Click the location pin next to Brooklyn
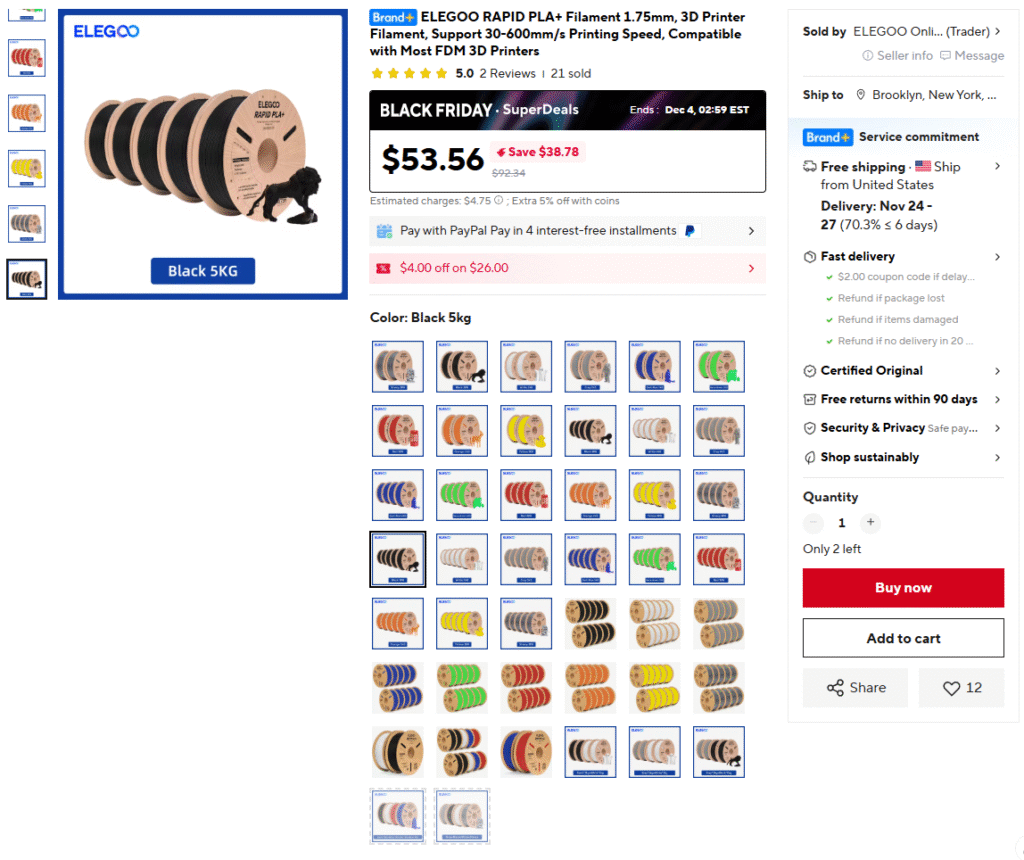Screen dimensions: 1024x860 pos(861,95)
